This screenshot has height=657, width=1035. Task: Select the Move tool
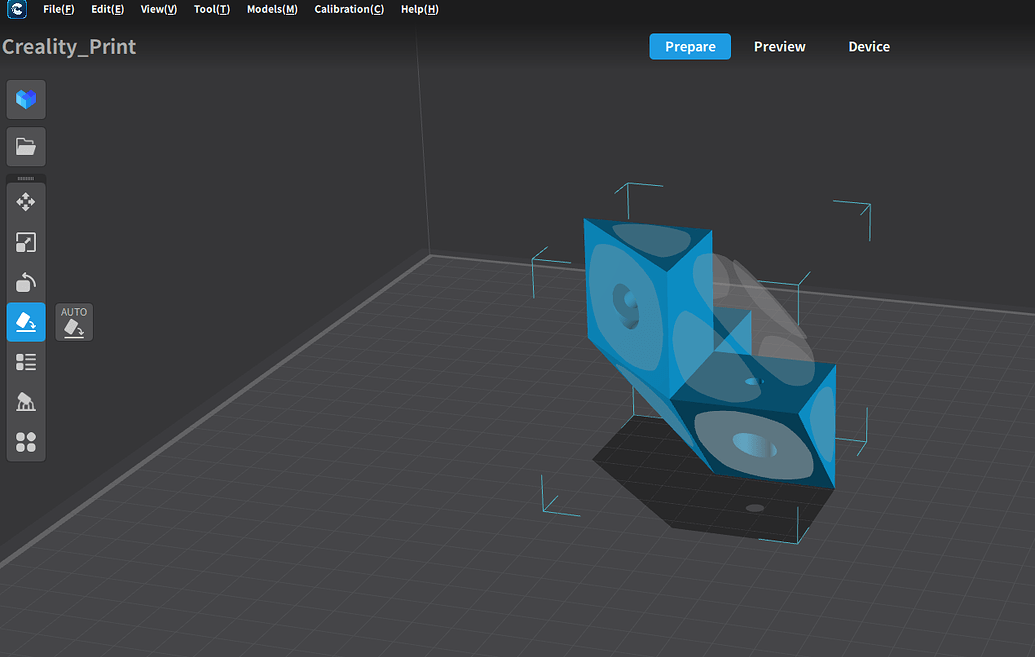point(26,202)
